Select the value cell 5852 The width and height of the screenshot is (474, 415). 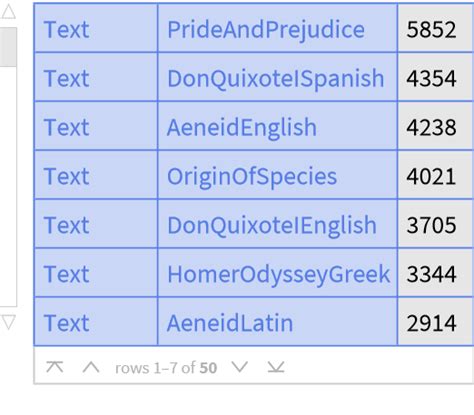pos(436,28)
